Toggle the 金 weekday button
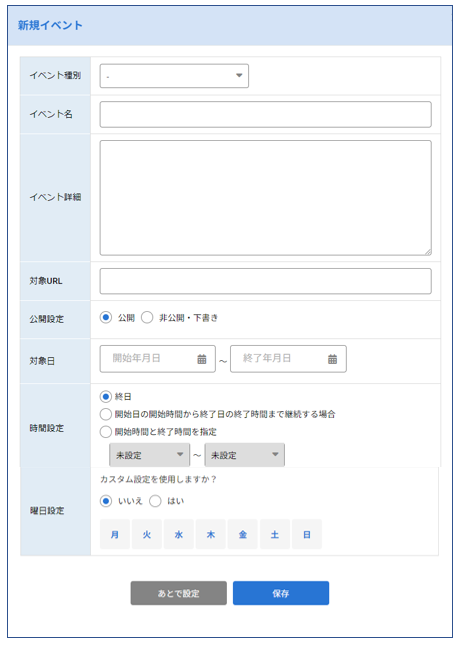The image size is (460, 645). click(x=243, y=534)
